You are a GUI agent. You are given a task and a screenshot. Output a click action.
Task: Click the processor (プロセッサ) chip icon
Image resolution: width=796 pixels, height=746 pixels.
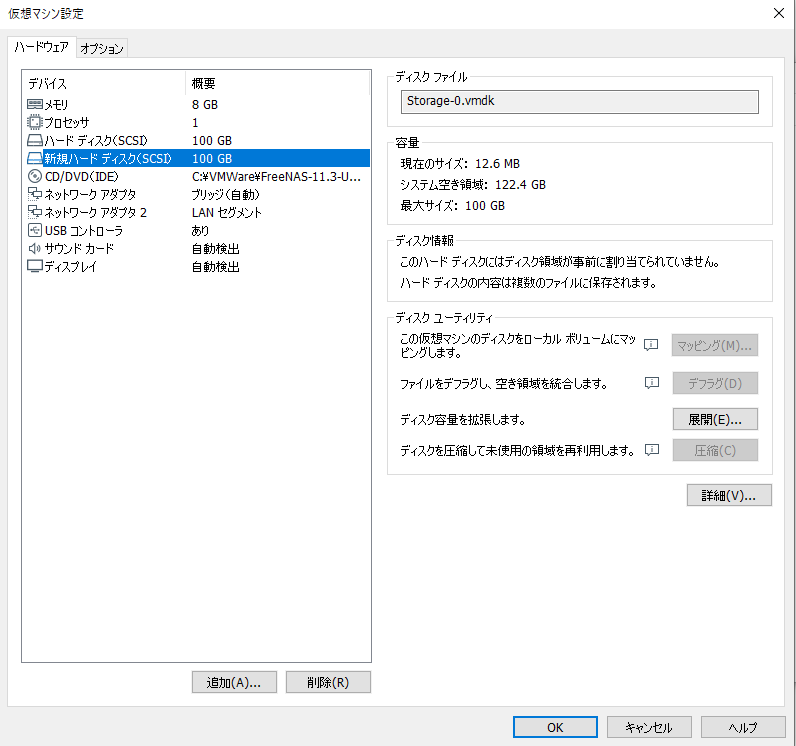[35, 122]
